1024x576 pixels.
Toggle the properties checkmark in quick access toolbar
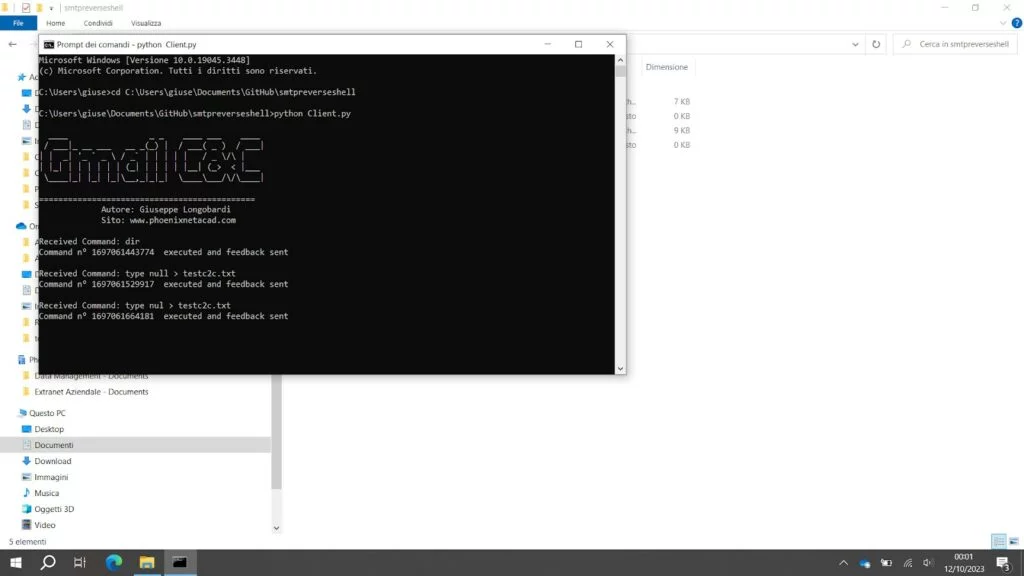[26, 7]
